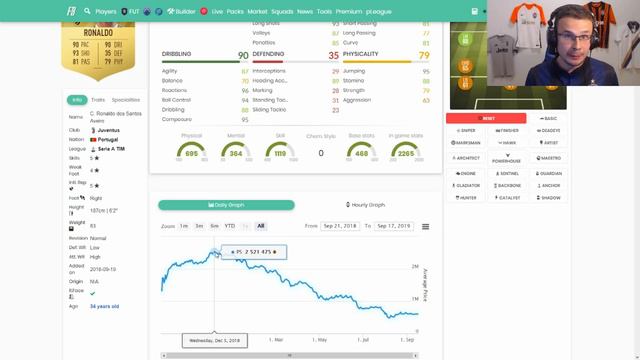Apply the Marksman chemistry style
Viewport: 640px width, 360px height.
(466, 143)
